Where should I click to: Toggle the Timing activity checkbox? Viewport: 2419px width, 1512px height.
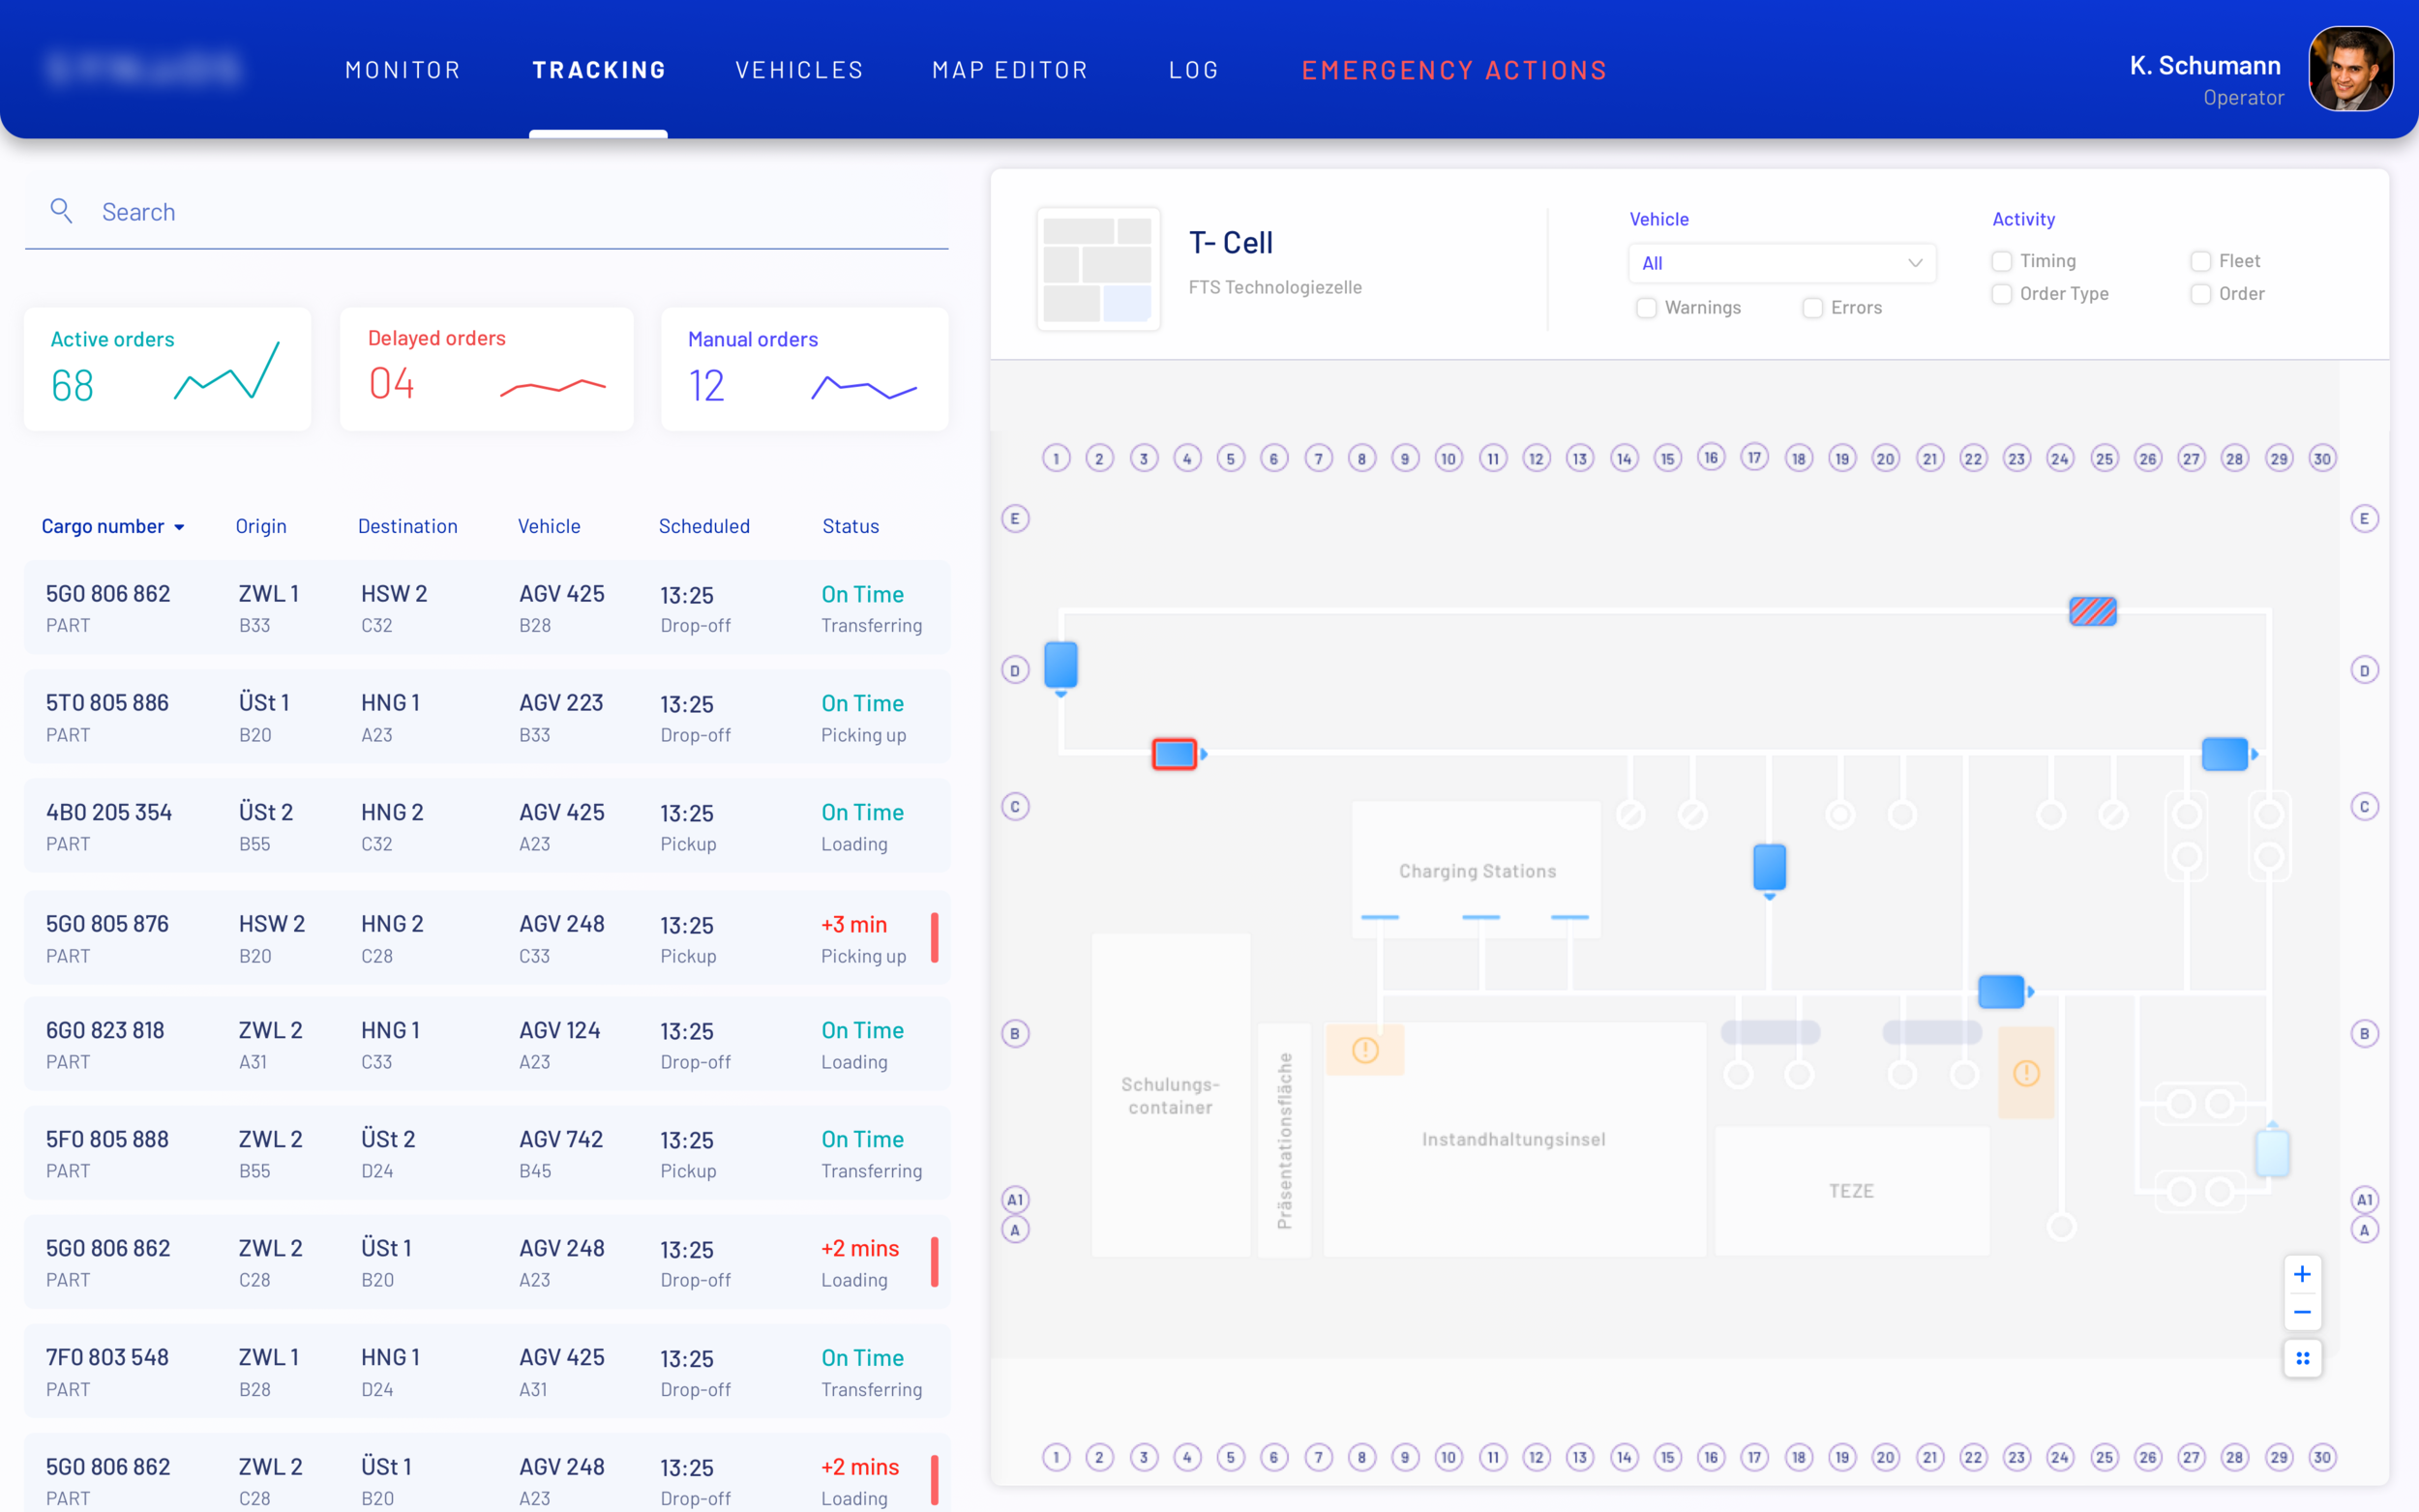click(2001, 261)
